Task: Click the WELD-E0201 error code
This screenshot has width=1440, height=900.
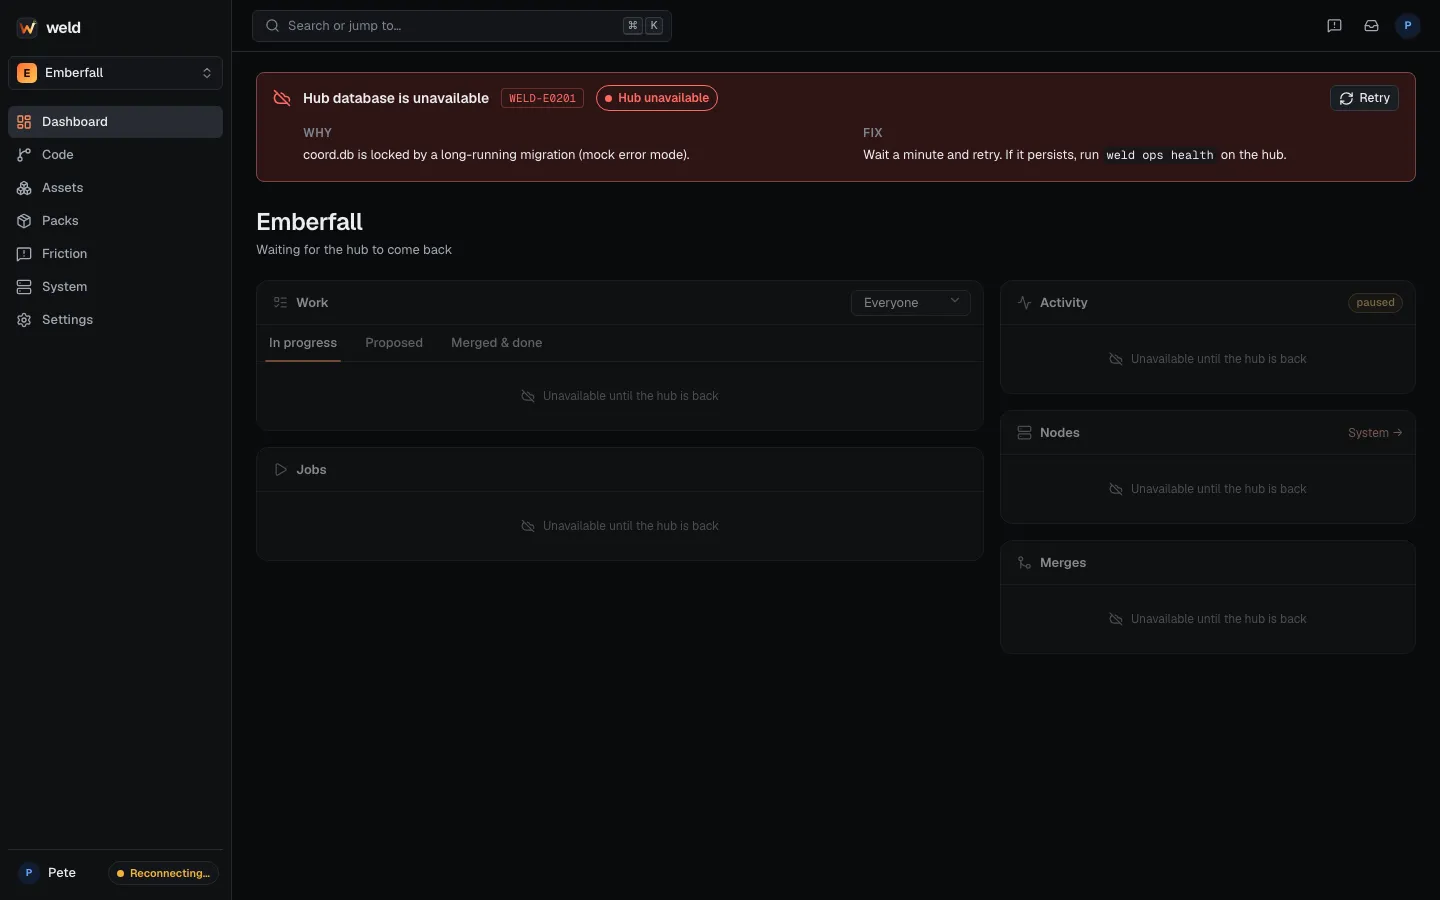Action: pos(542,98)
